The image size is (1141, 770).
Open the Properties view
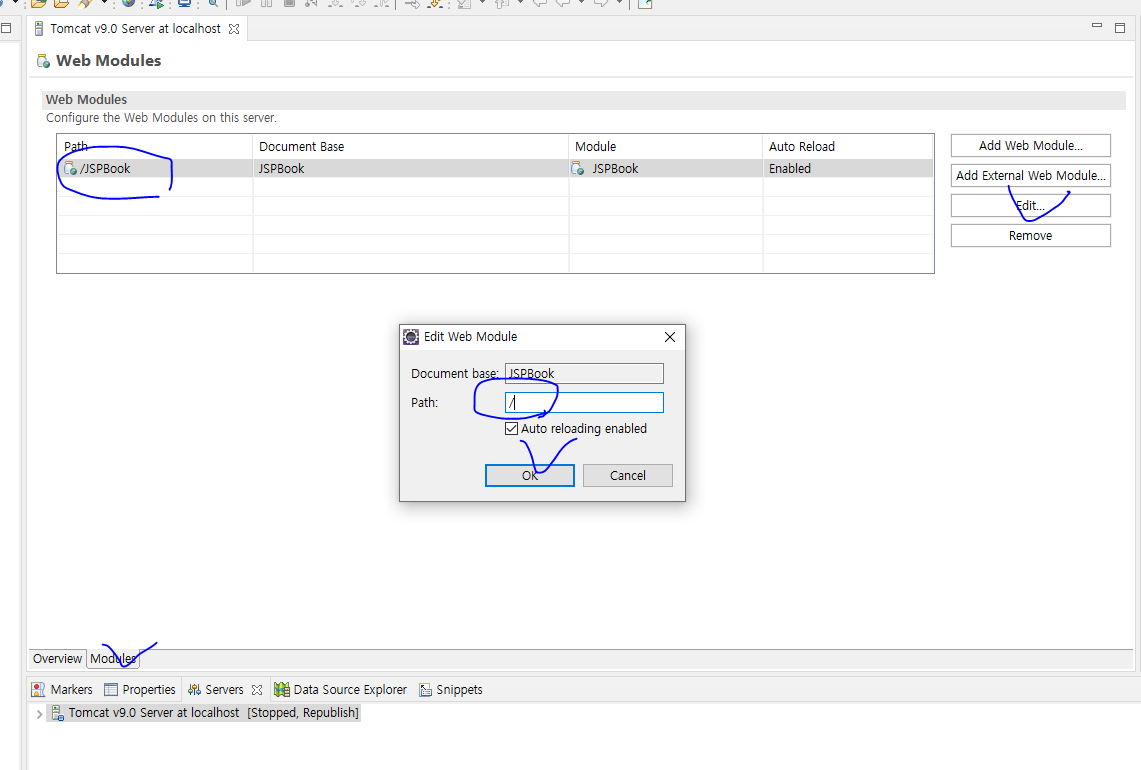click(x=140, y=690)
